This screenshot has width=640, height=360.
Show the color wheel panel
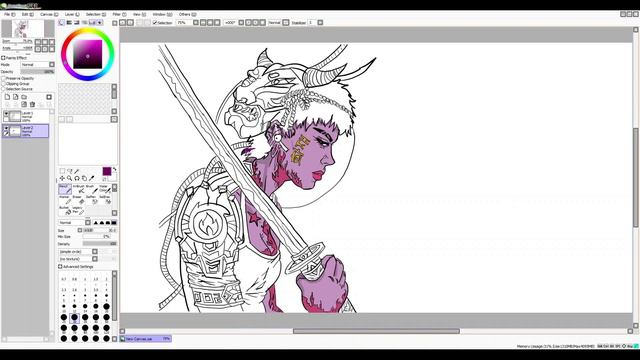(x=62, y=23)
